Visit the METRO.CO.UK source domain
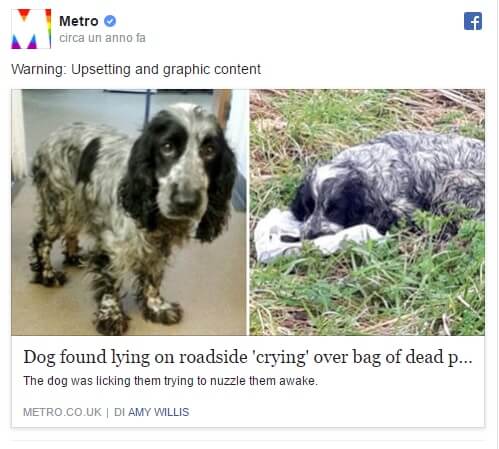The height and width of the screenshot is (449, 499). [x=62, y=412]
